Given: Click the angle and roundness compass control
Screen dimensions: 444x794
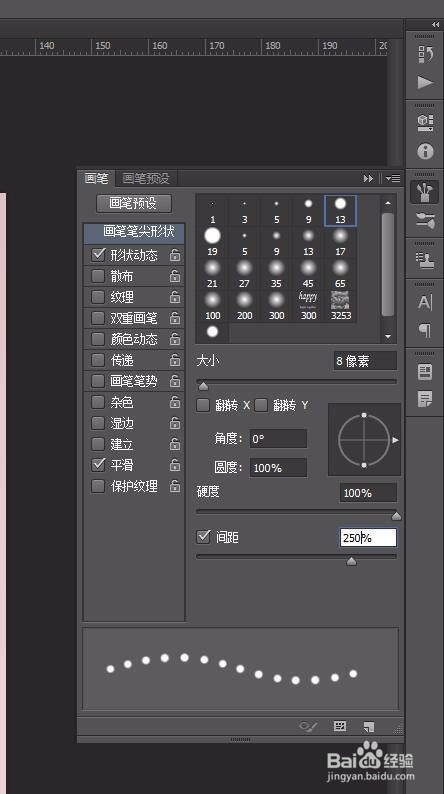Looking at the screenshot, I should coord(364,440).
